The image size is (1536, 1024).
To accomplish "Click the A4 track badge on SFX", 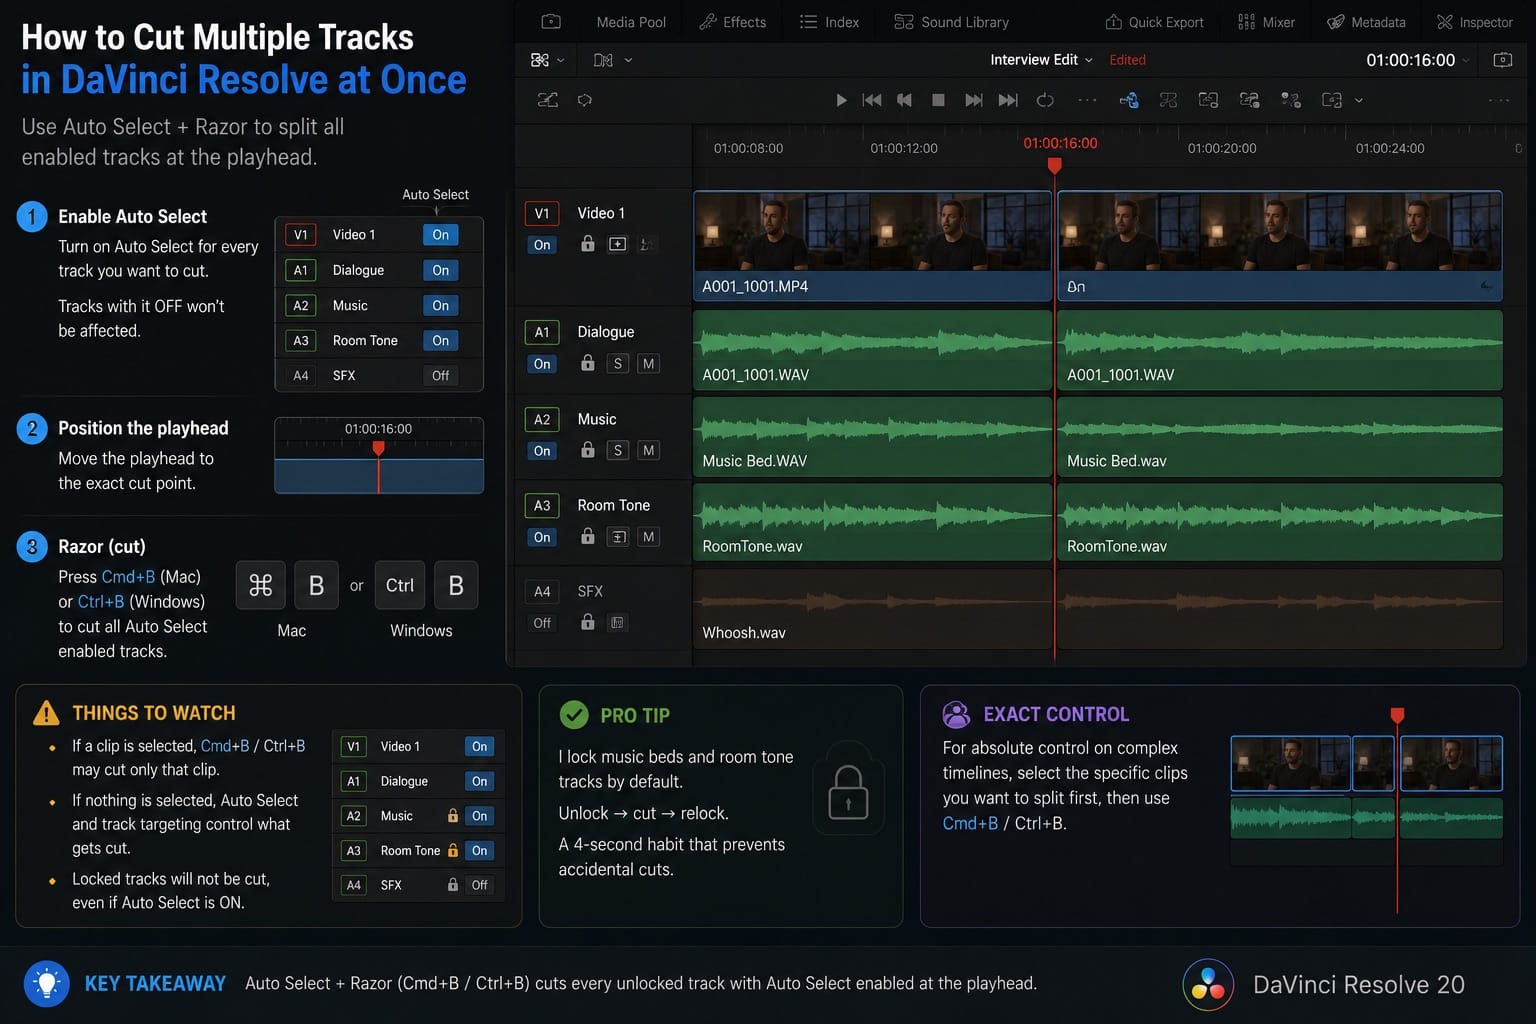I will coord(542,591).
